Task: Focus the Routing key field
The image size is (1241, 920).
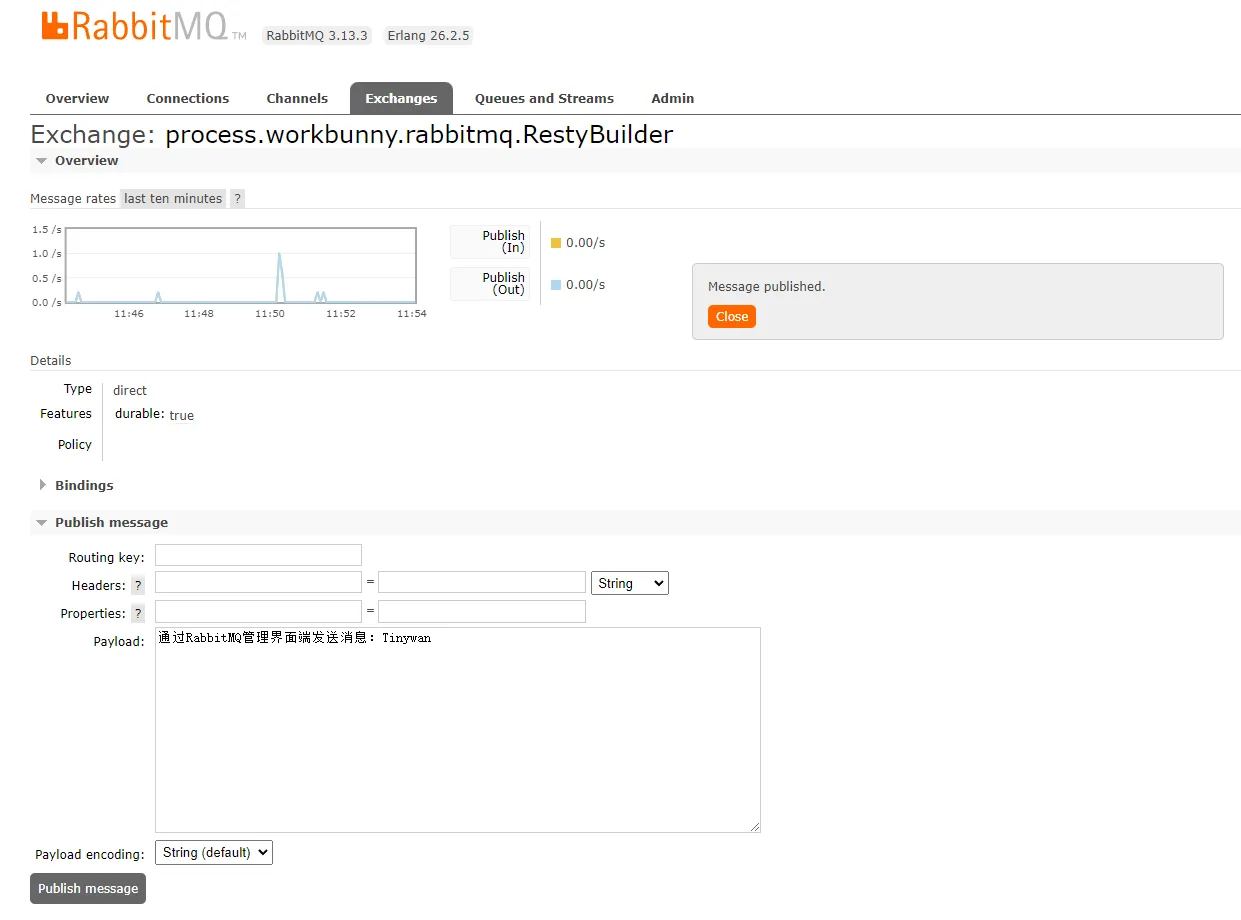Action: tap(258, 555)
